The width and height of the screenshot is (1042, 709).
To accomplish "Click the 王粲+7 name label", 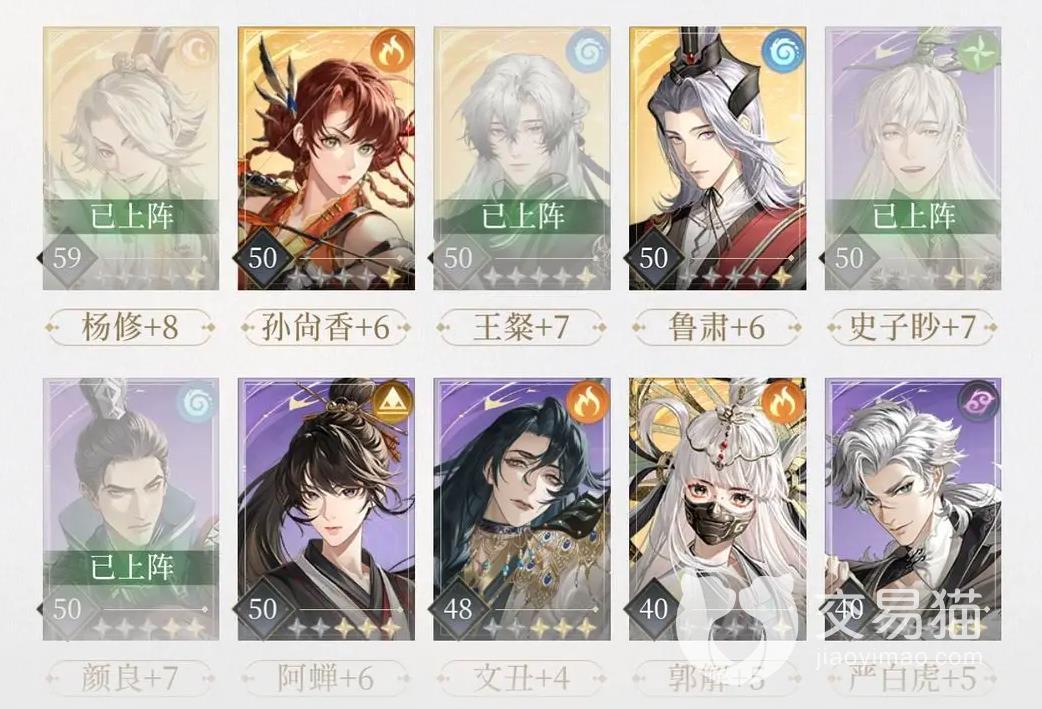I will click(x=522, y=327).
